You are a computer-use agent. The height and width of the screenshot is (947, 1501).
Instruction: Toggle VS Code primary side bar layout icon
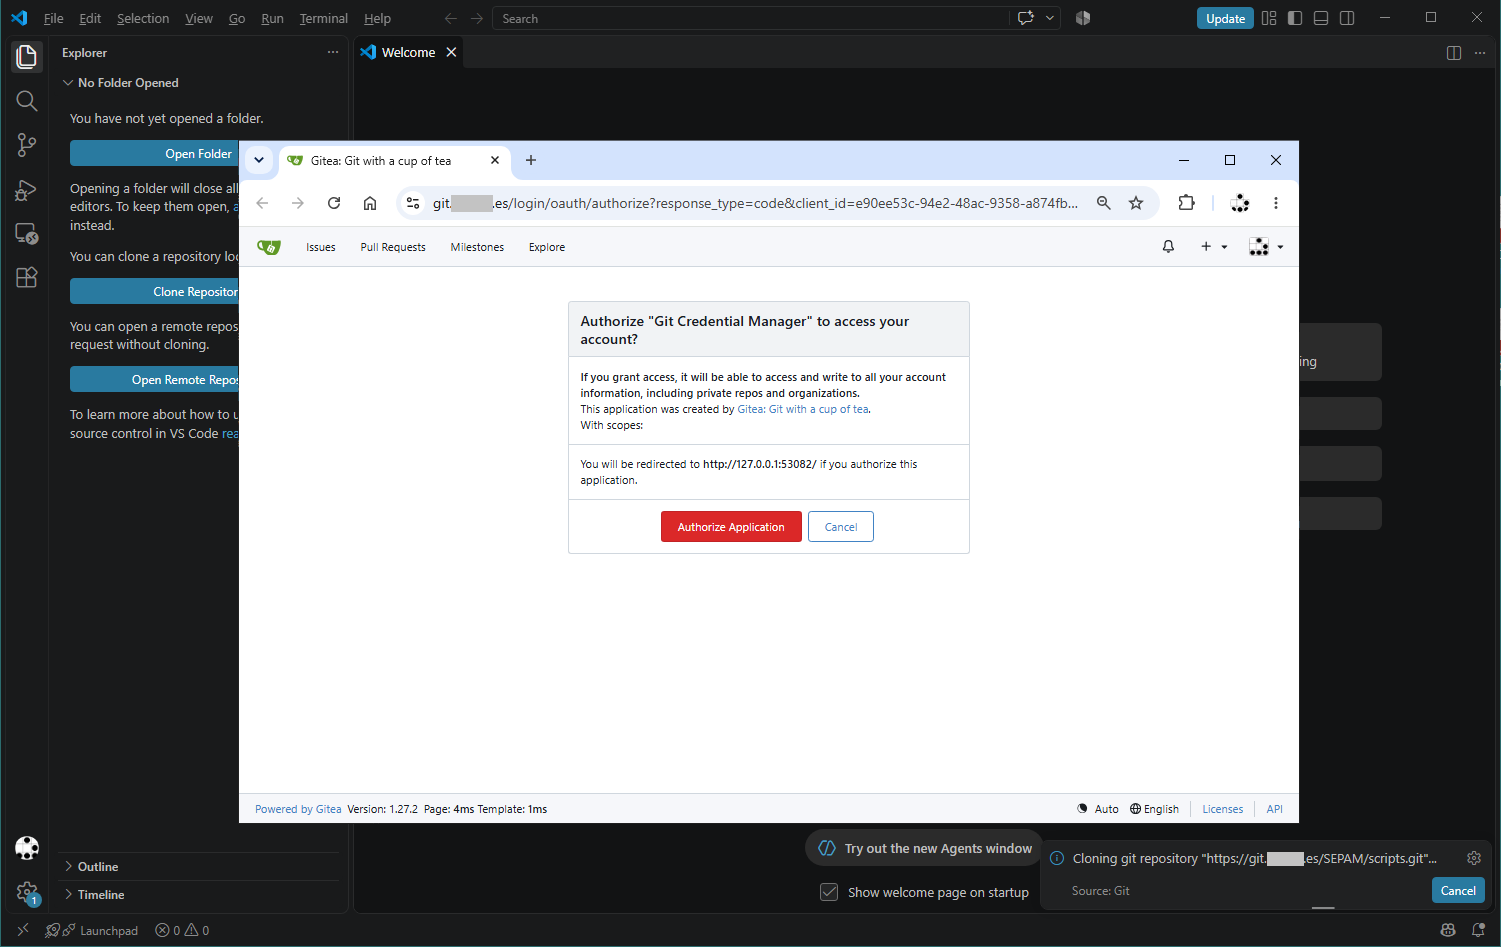[x=1295, y=18]
